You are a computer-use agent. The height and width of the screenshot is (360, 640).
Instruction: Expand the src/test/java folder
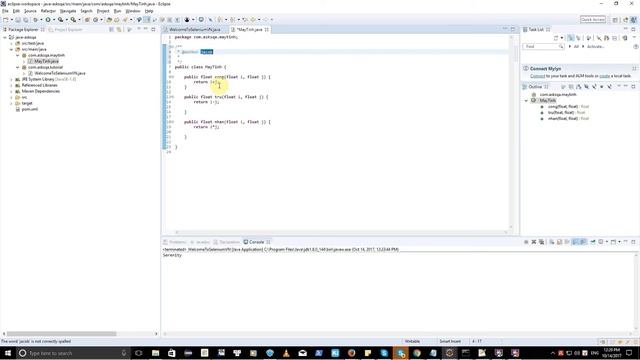[x=11, y=43]
